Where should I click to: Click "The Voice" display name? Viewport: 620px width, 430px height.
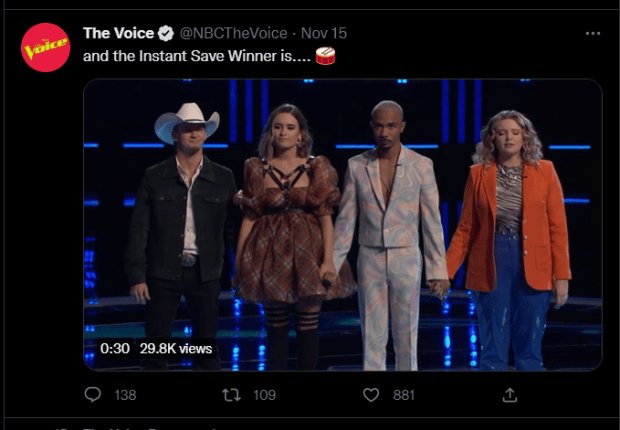[x=118, y=34]
